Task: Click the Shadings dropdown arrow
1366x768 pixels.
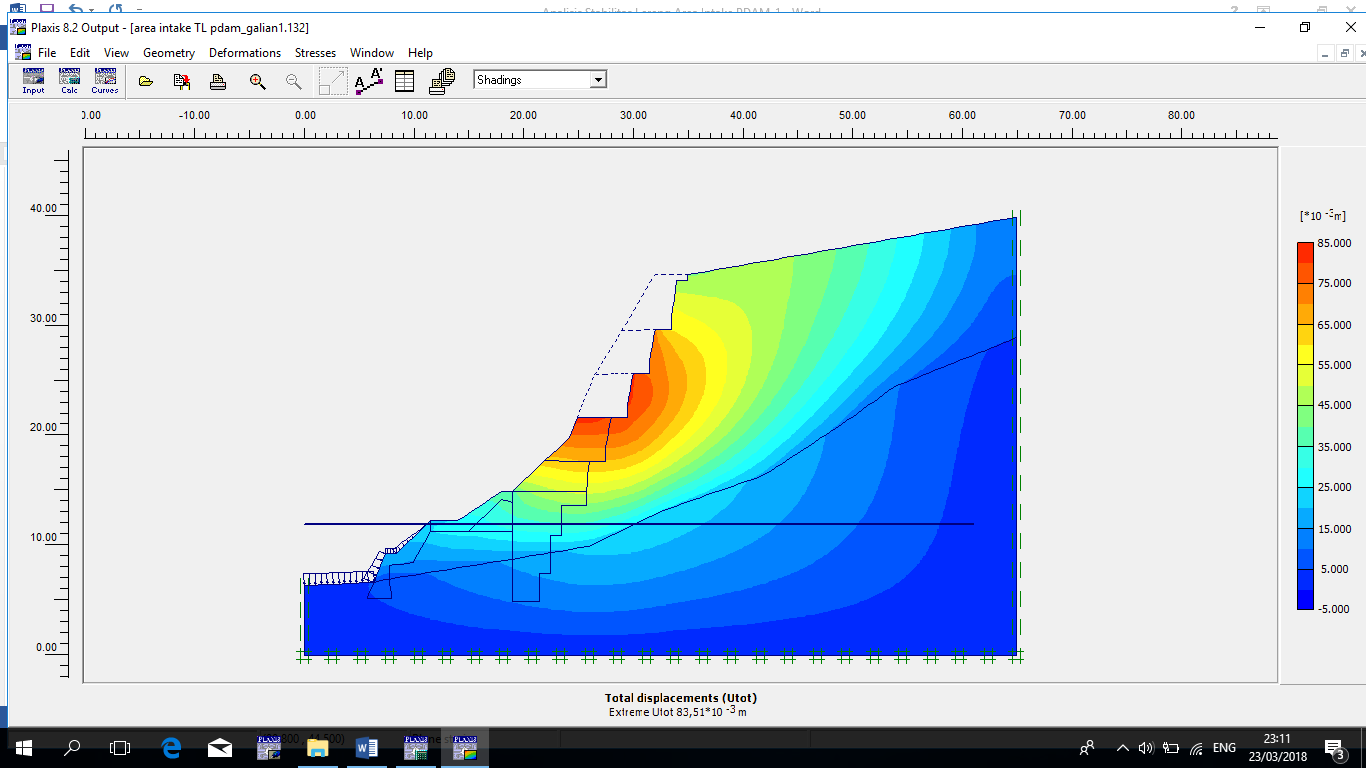Action: point(597,79)
